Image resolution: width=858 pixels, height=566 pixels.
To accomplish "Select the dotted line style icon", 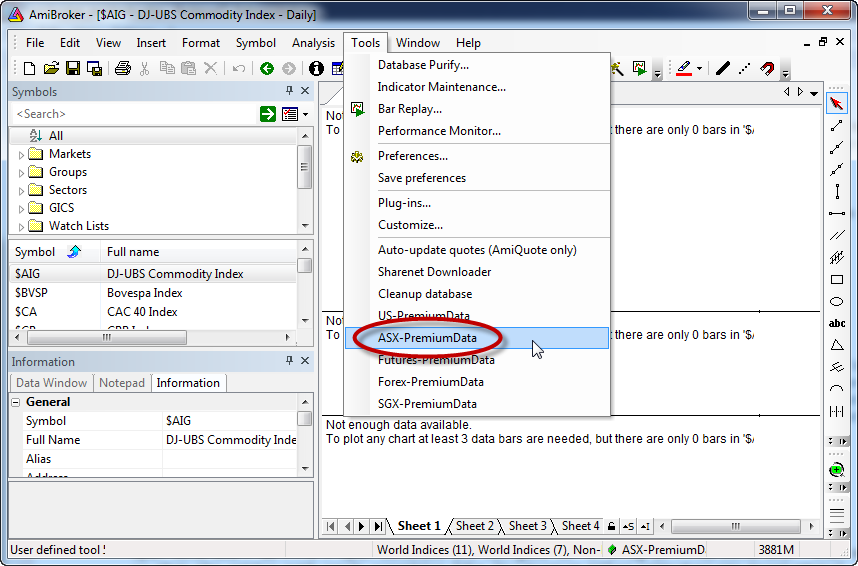I will click(x=744, y=68).
